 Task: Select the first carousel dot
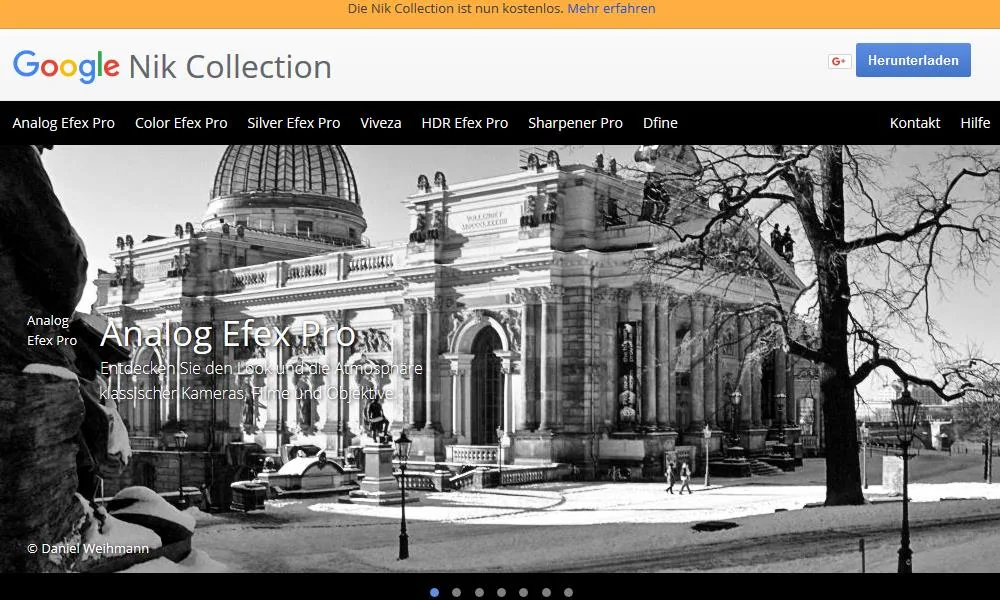click(434, 592)
